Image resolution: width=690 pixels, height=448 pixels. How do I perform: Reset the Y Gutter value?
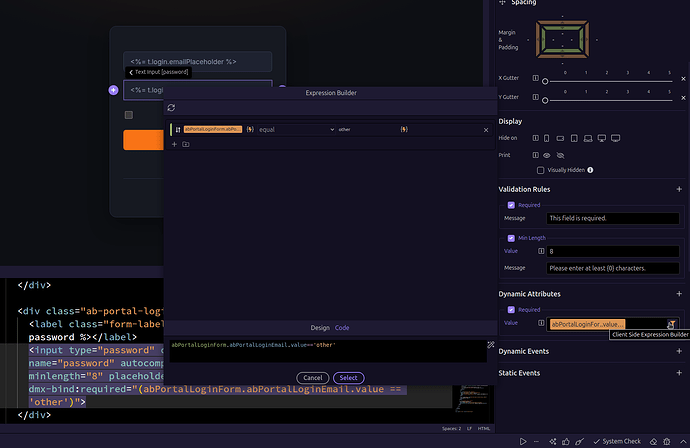(683, 98)
